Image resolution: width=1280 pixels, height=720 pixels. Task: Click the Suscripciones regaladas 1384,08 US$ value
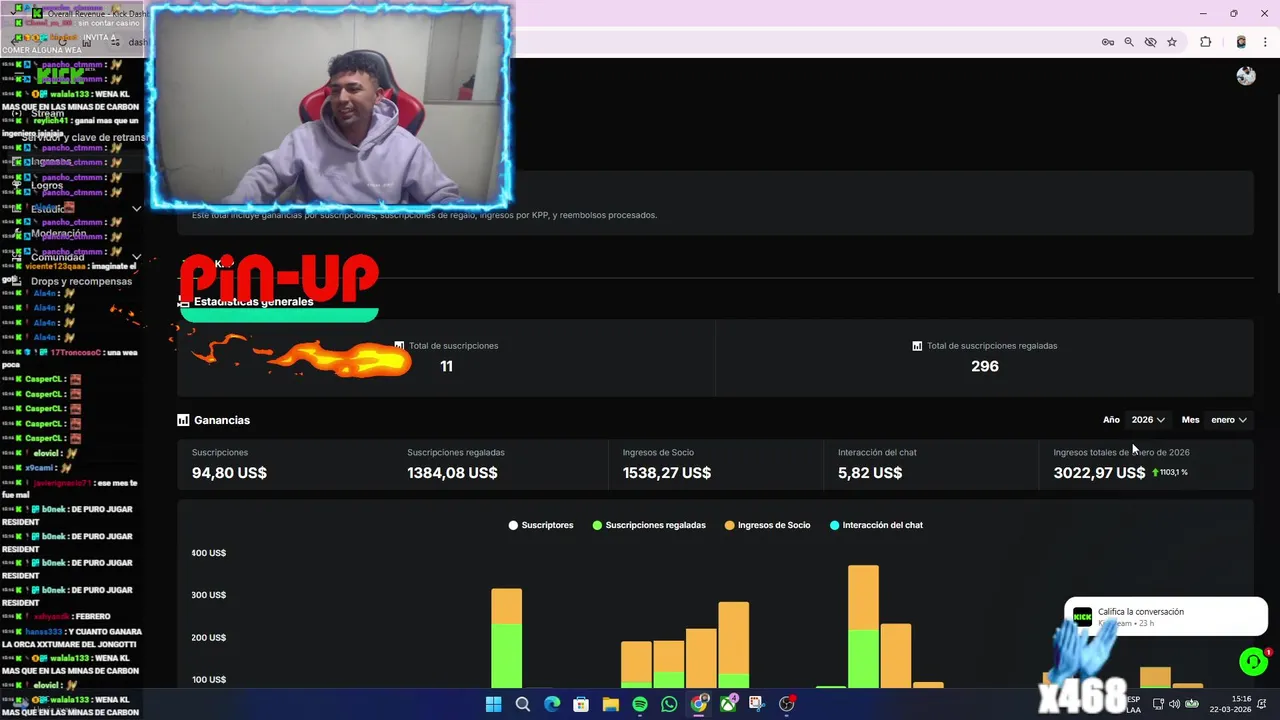click(452, 473)
